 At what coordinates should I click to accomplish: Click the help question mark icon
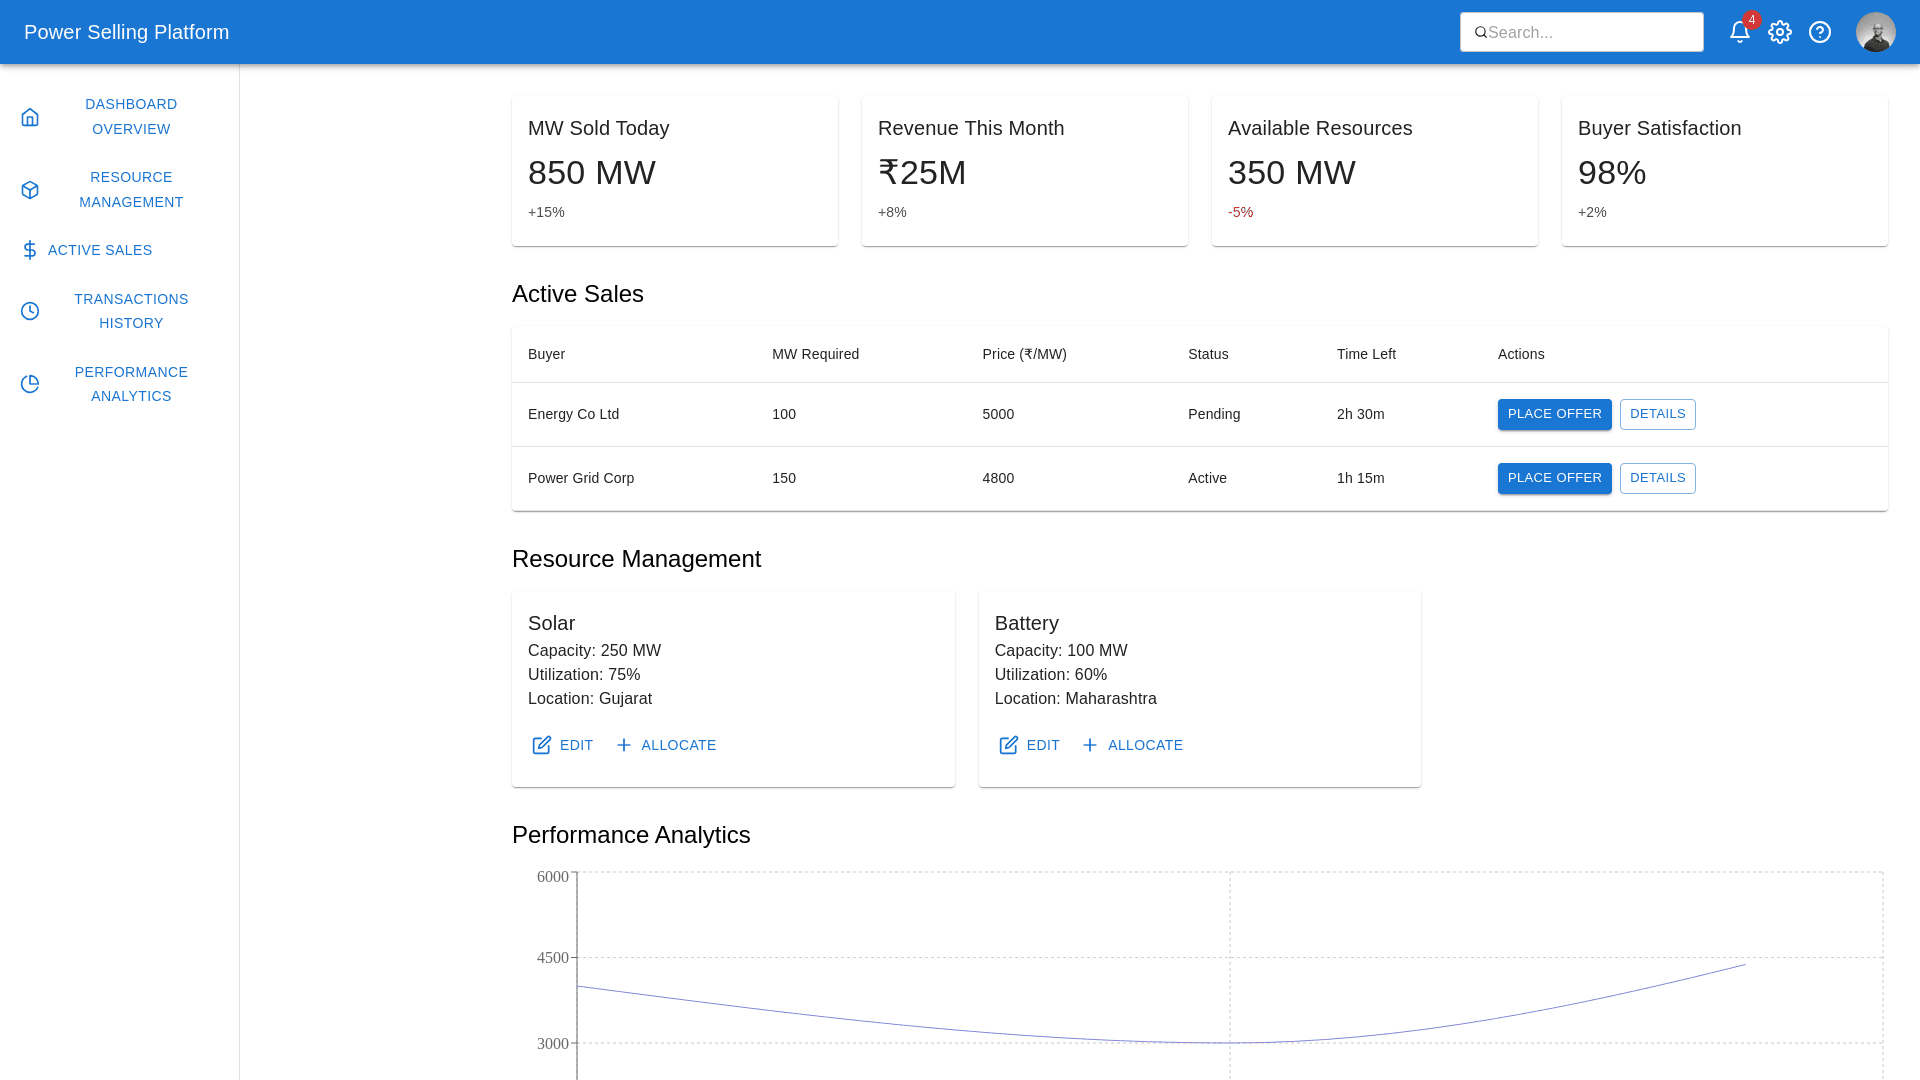pyautogui.click(x=1820, y=32)
